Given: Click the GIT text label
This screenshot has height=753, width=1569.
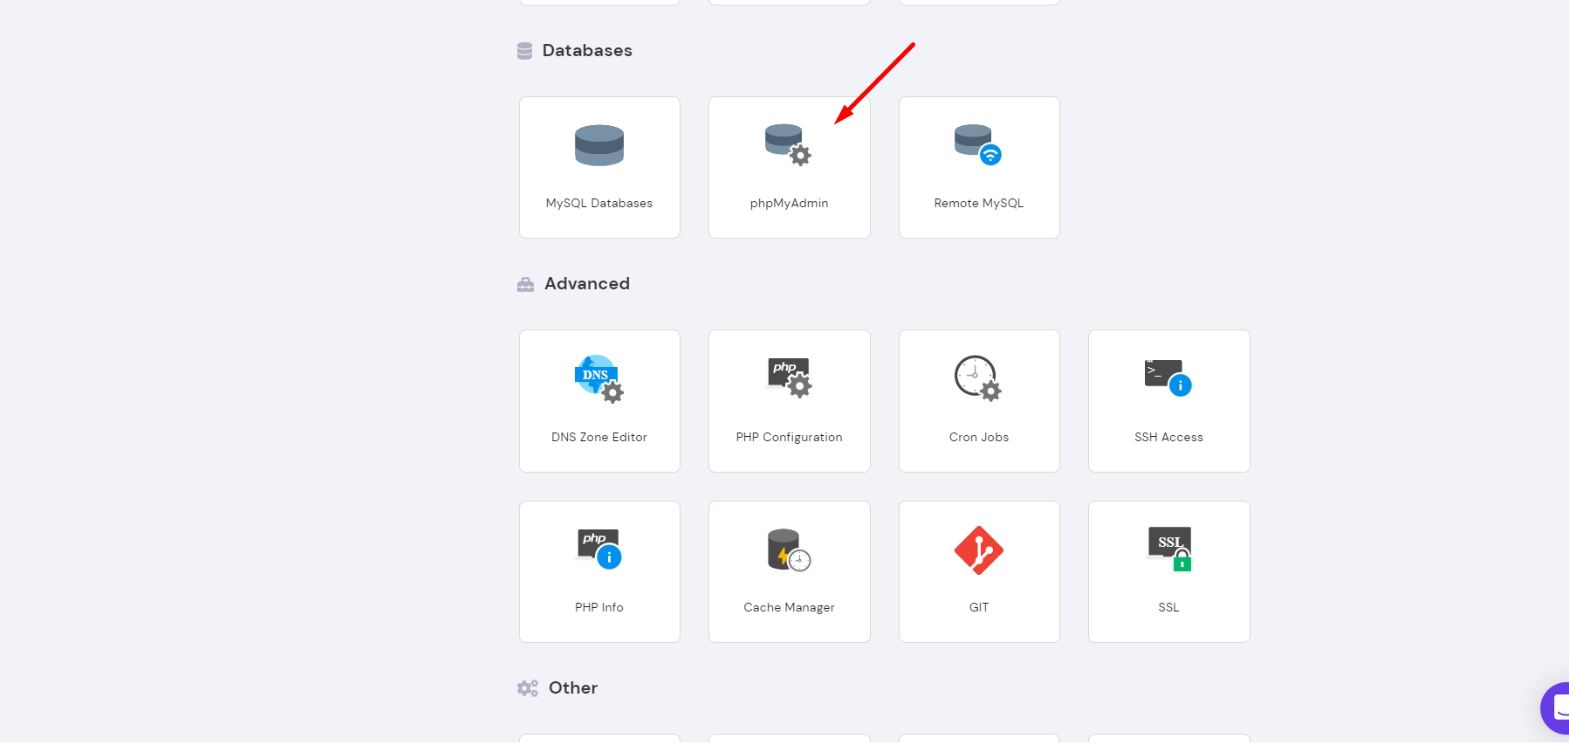Looking at the screenshot, I should pos(979,607).
